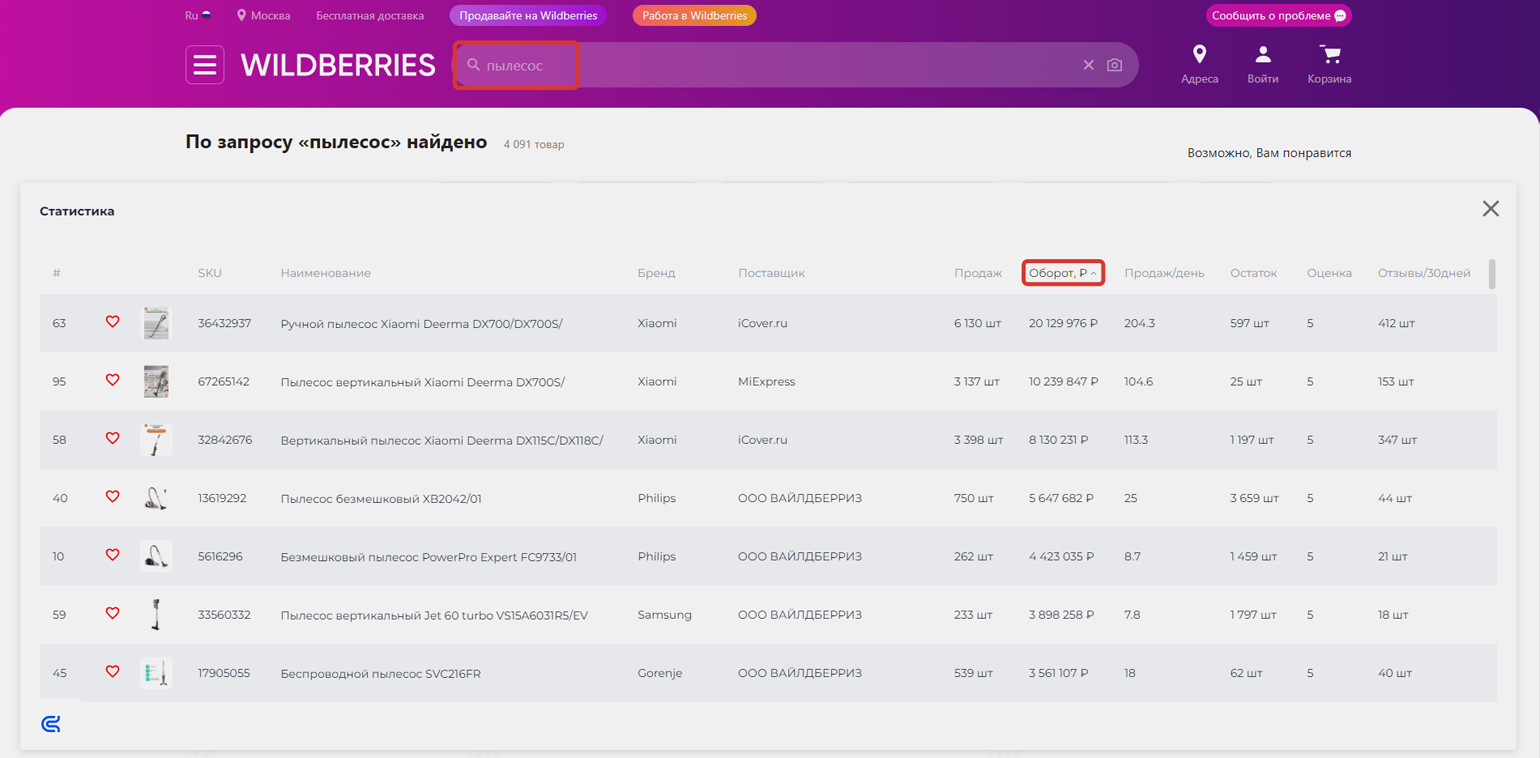
Task: Open thumbnail for Deerma DX115C/DX118C/
Action: (x=156, y=439)
